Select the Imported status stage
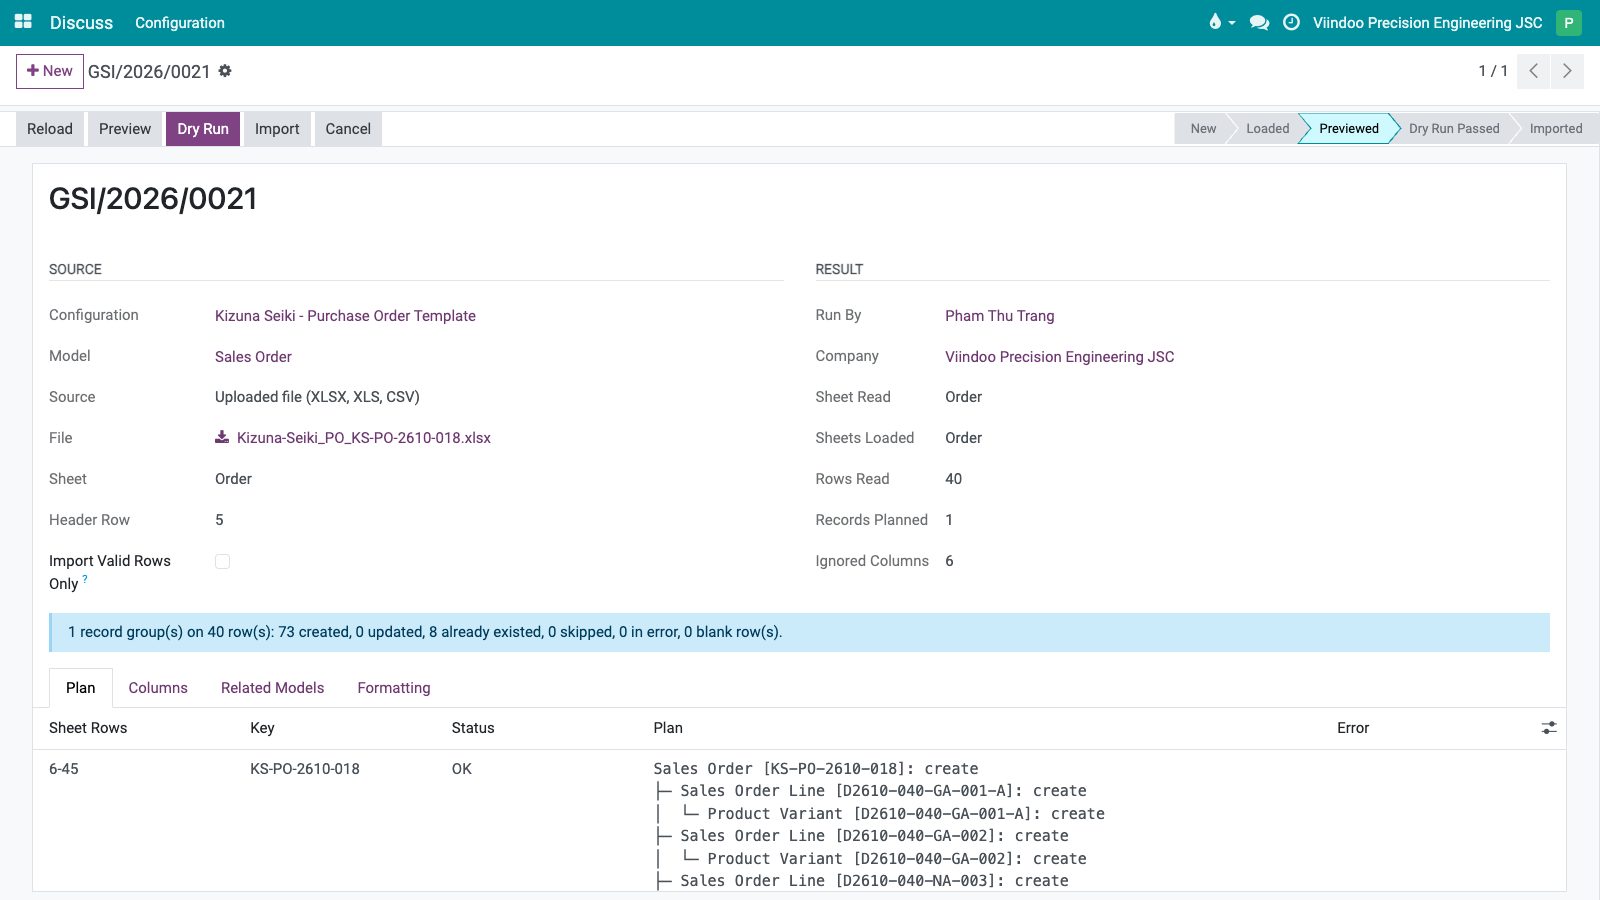The image size is (1600, 900). [x=1556, y=129]
